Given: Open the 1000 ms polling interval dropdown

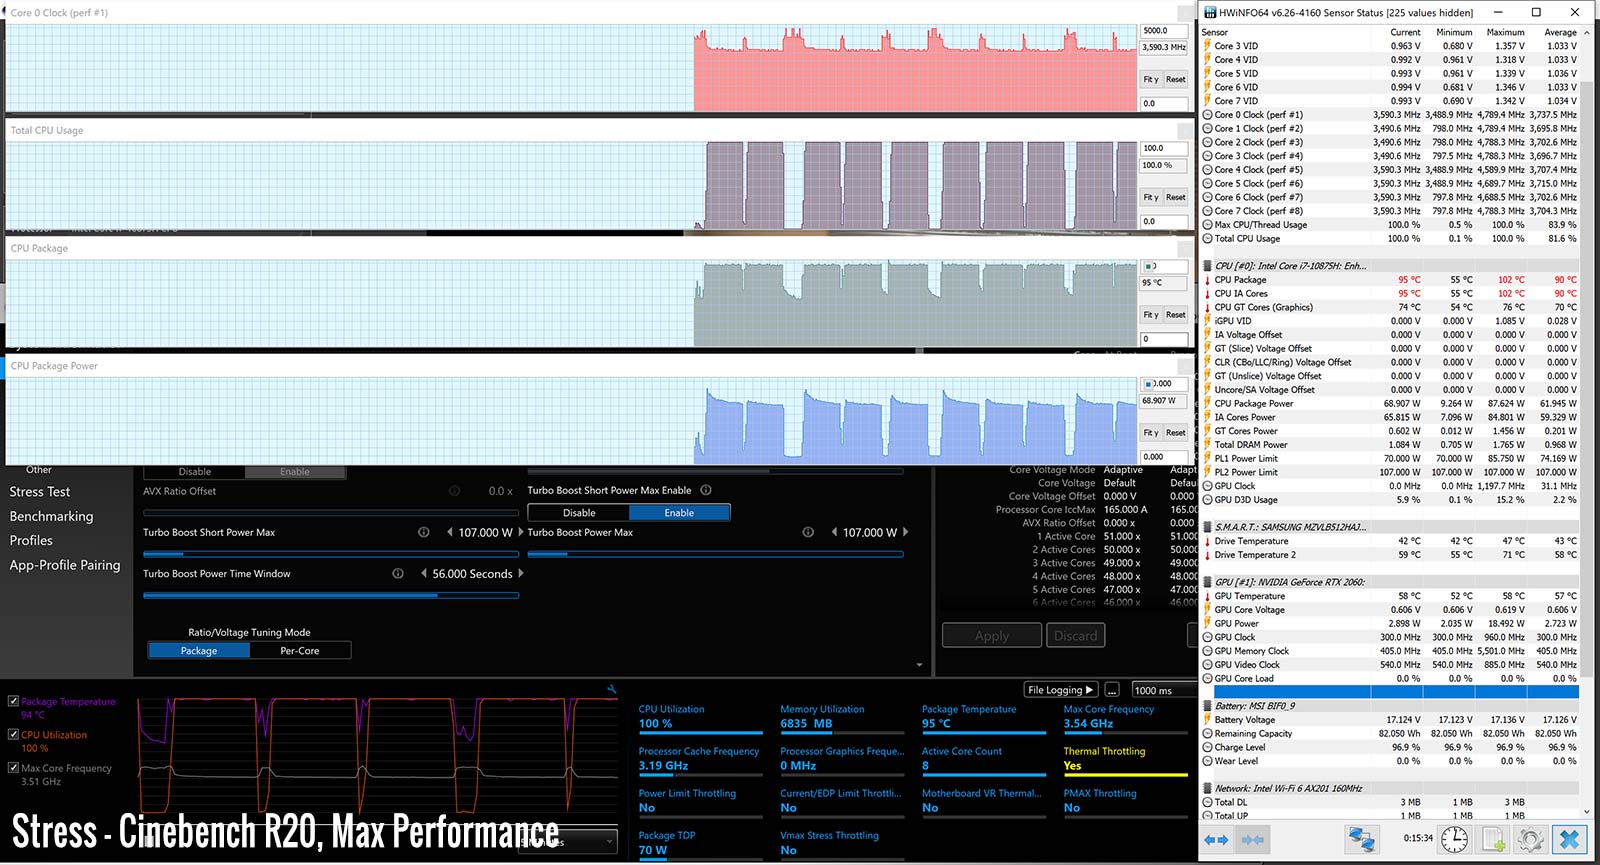Looking at the screenshot, I should [1165, 690].
